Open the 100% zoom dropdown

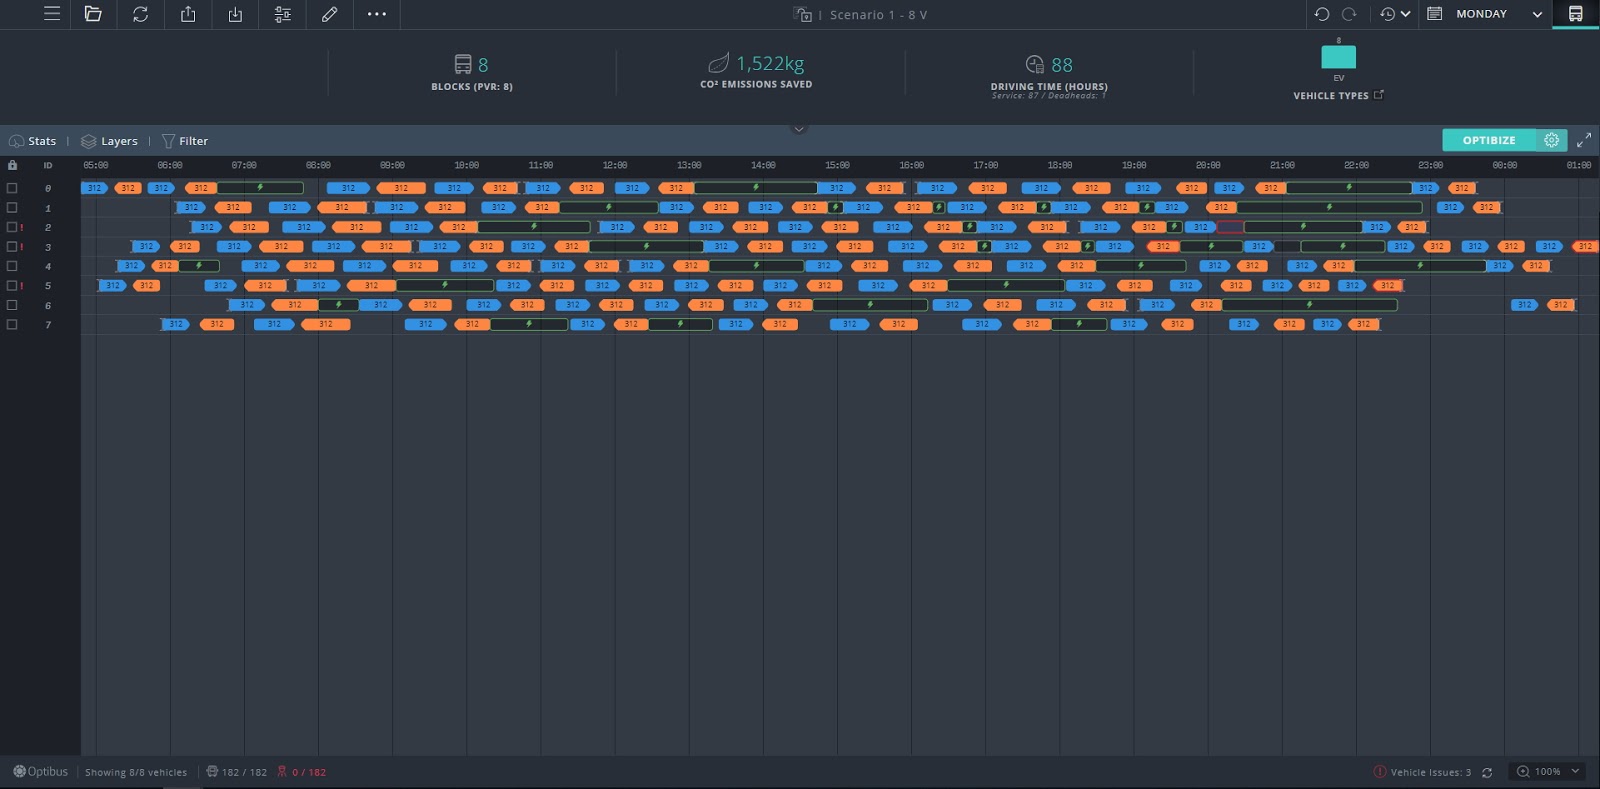(1548, 771)
